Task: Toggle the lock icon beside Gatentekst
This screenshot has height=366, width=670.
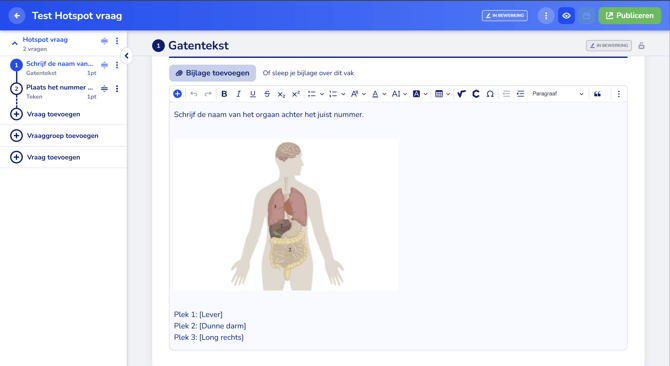Action: 641,46
